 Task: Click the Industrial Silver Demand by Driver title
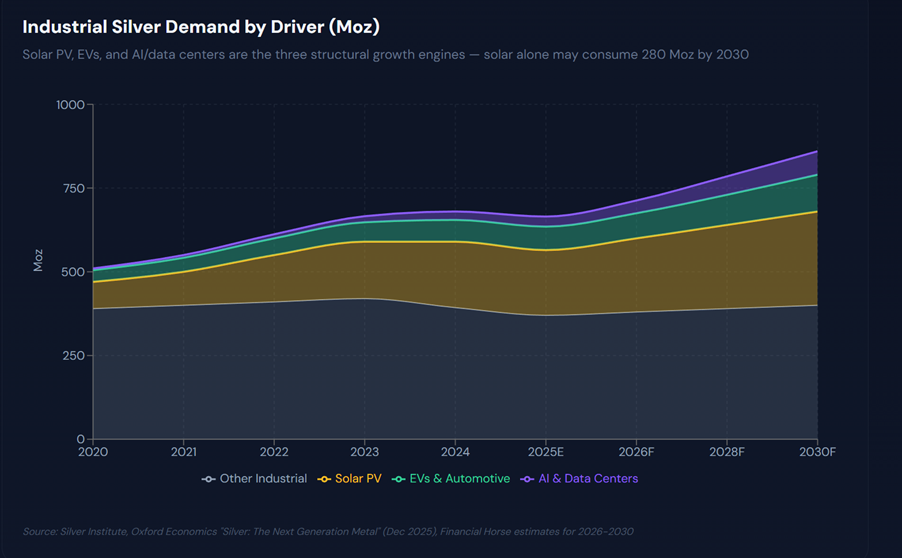[201, 26]
